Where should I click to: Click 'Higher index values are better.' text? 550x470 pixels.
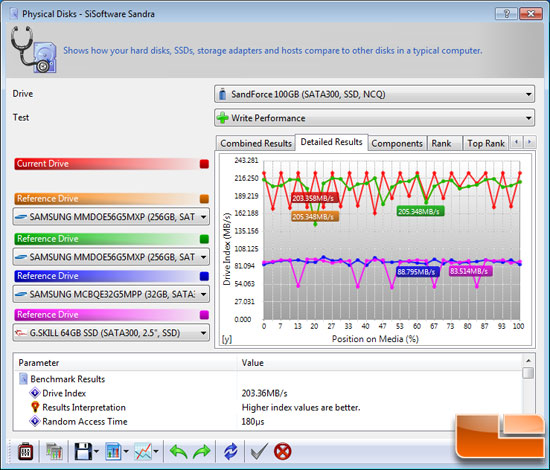[x=301, y=407]
